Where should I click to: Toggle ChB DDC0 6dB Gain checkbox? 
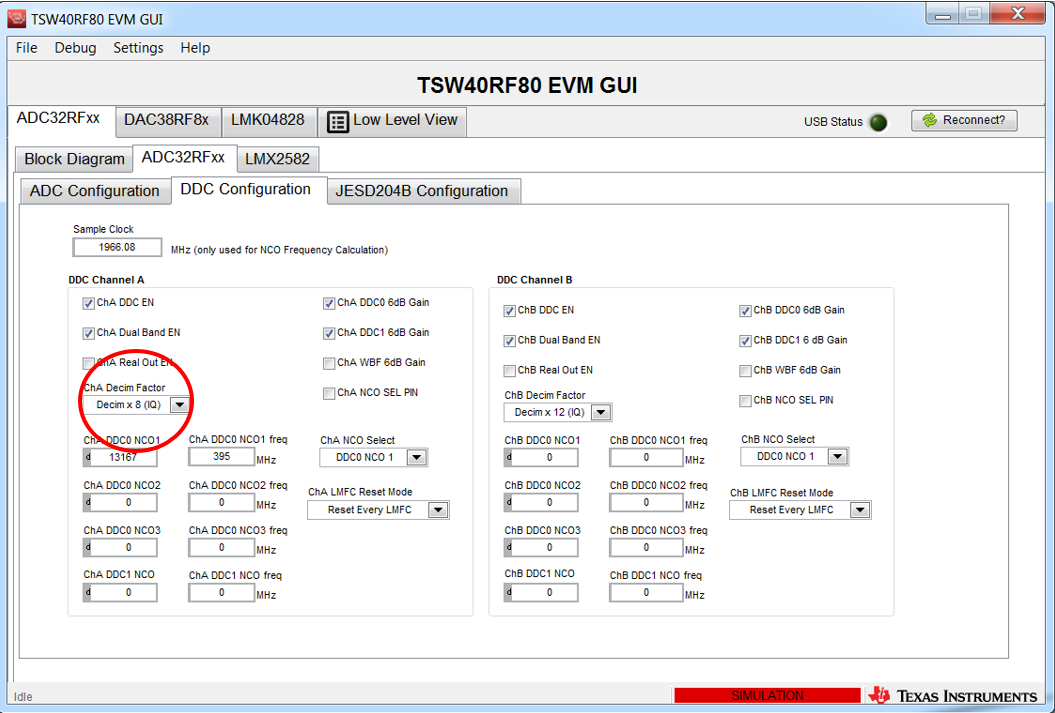745,311
